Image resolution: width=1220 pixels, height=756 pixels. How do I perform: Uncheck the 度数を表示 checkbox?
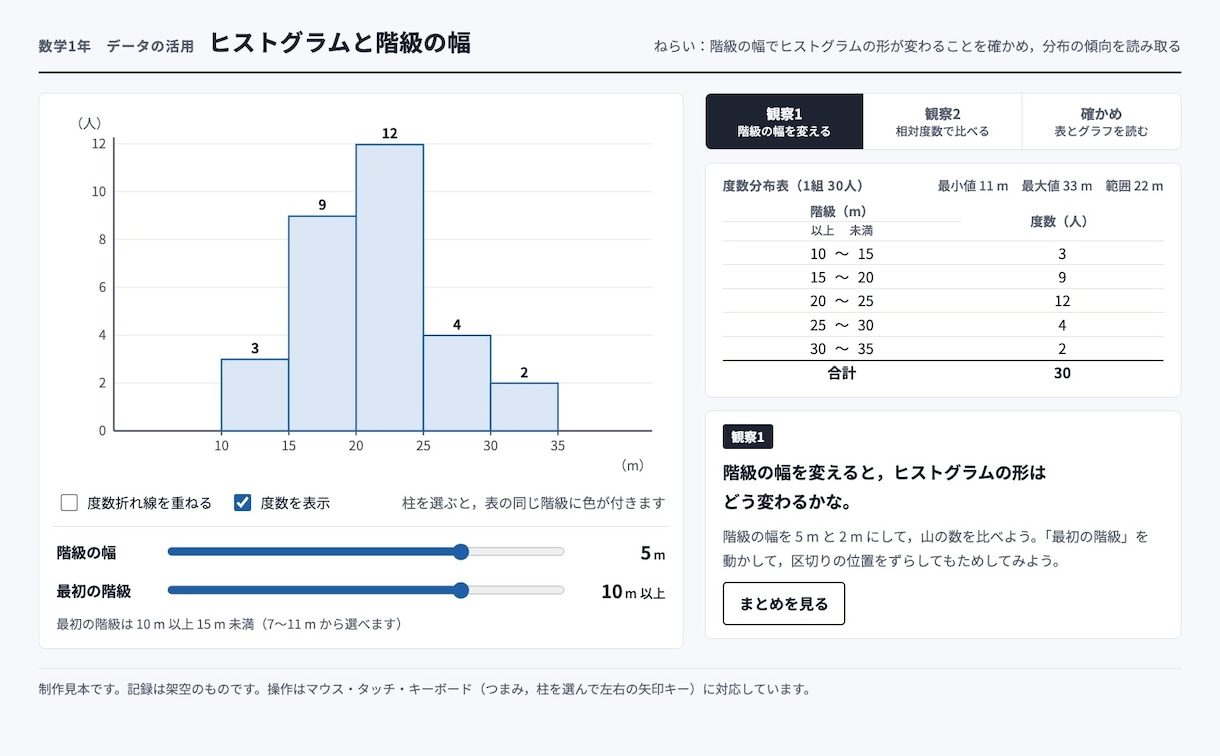click(242, 503)
